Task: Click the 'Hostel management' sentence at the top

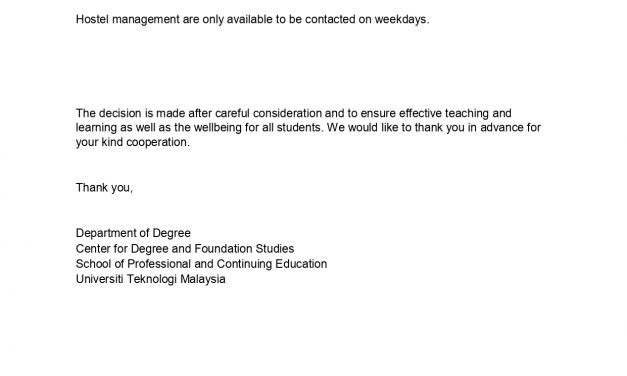Action: pos(252,20)
